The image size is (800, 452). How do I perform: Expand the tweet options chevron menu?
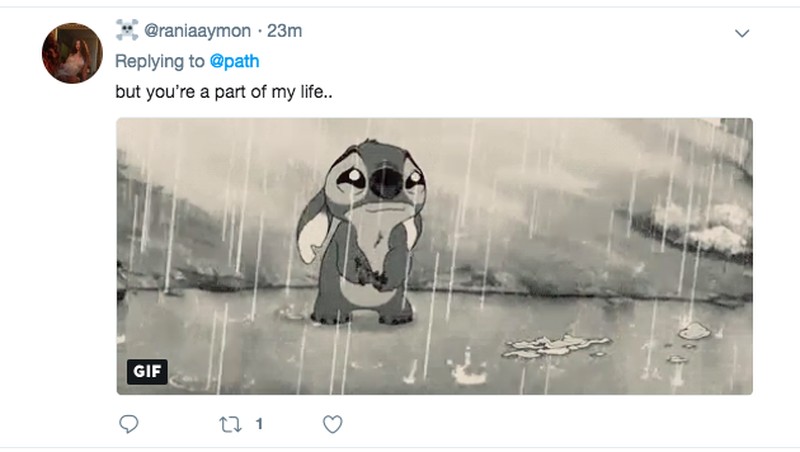[x=742, y=33]
